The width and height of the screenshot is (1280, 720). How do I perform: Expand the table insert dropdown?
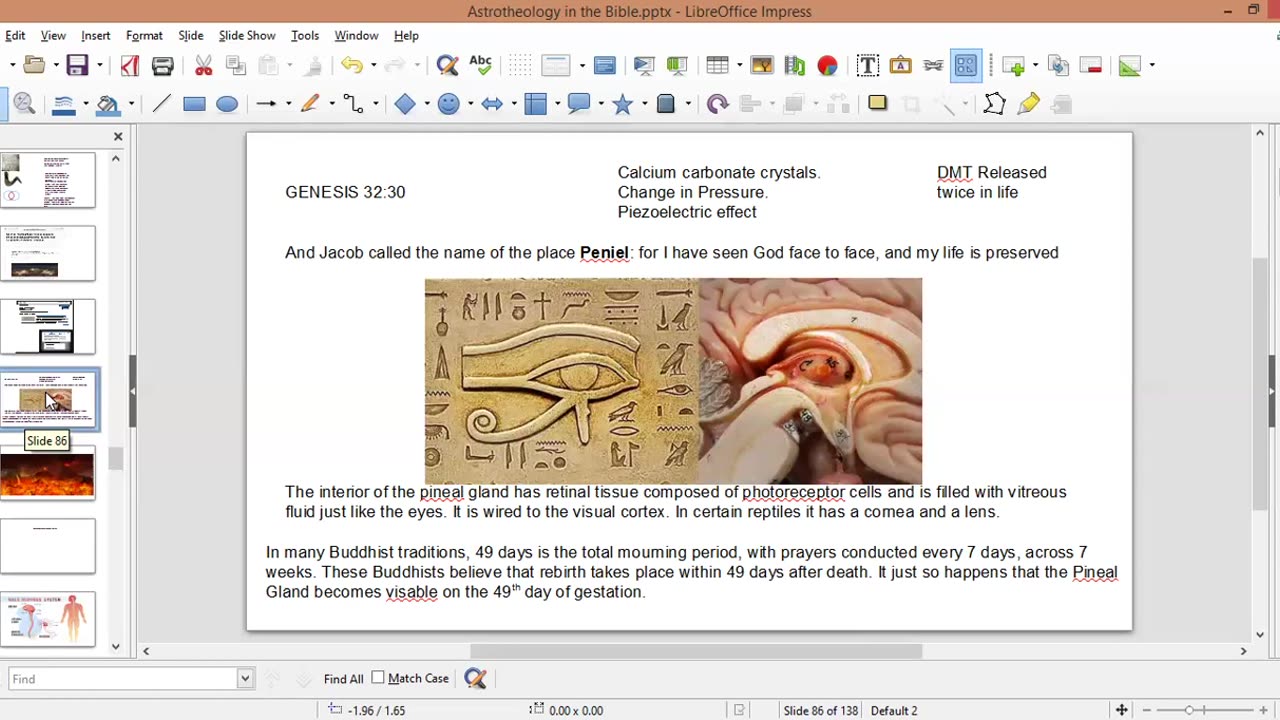(x=739, y=66)
